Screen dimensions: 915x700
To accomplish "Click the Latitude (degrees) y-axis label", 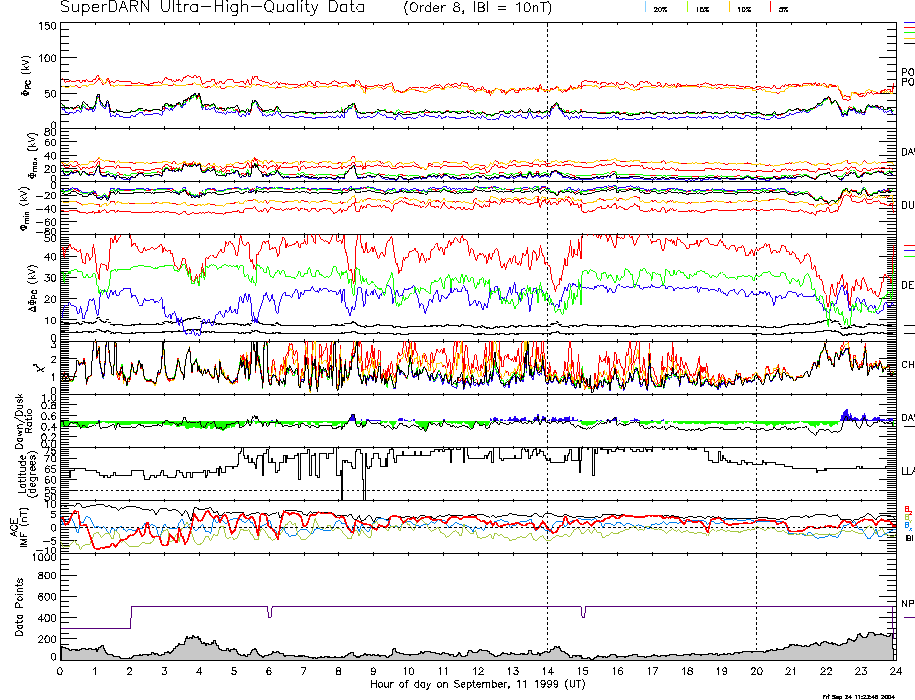I will tap(24, 472).
